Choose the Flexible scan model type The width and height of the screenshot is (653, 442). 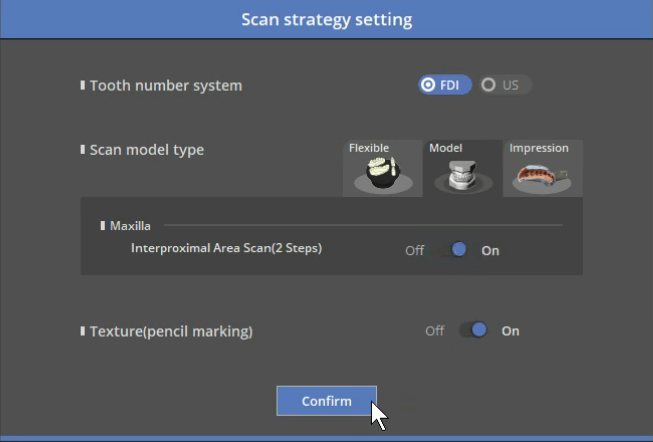click(x=383, y=168)
